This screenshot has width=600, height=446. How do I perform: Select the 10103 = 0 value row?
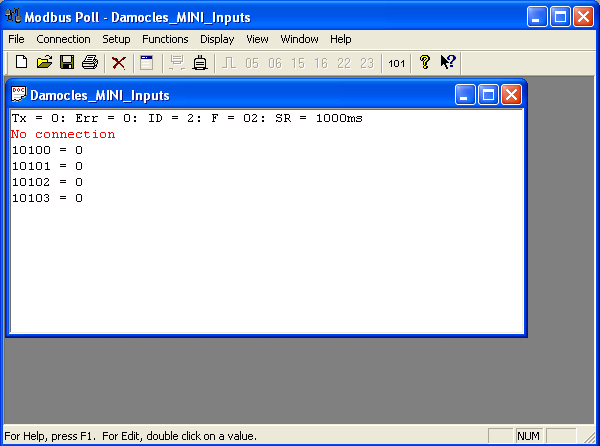pyautogui.click(x=47, y=198)
